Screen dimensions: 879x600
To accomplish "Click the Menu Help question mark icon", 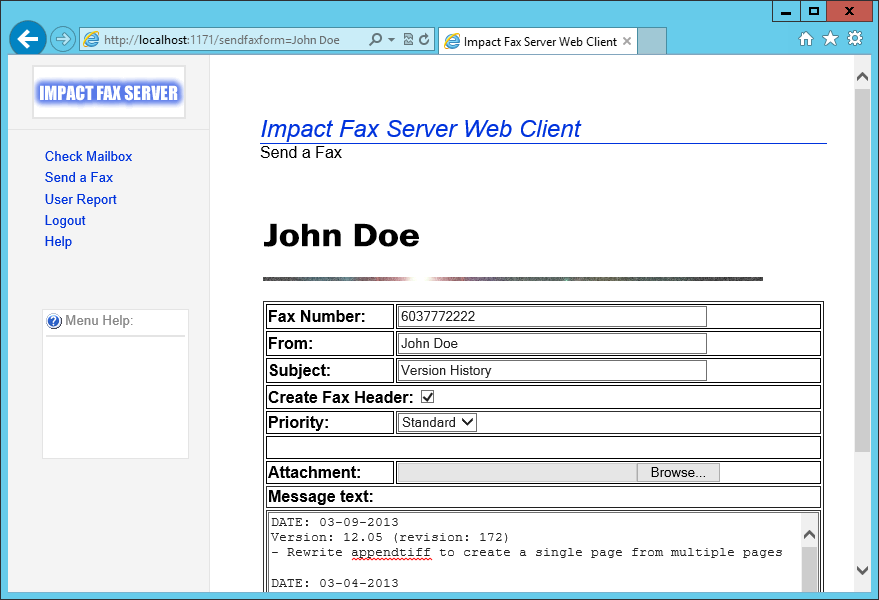I will click(54, 321).
